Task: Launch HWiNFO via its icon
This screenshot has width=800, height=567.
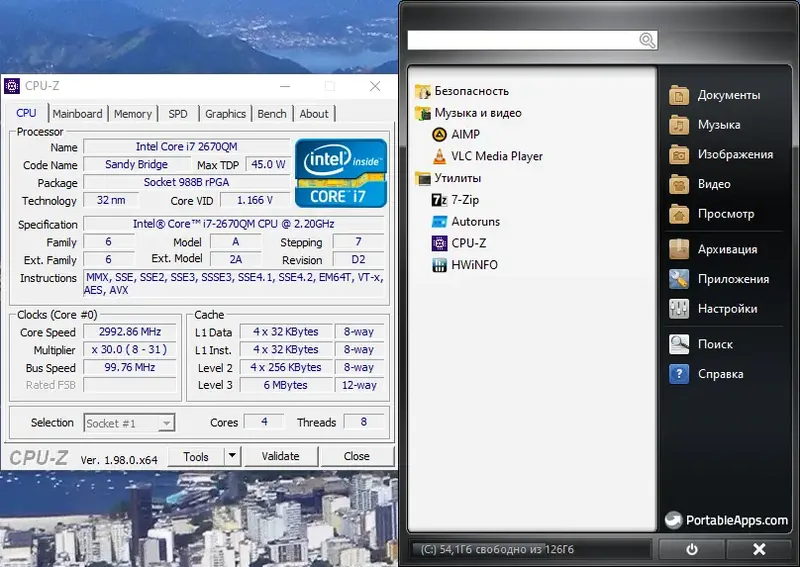Action: (439, 265)
